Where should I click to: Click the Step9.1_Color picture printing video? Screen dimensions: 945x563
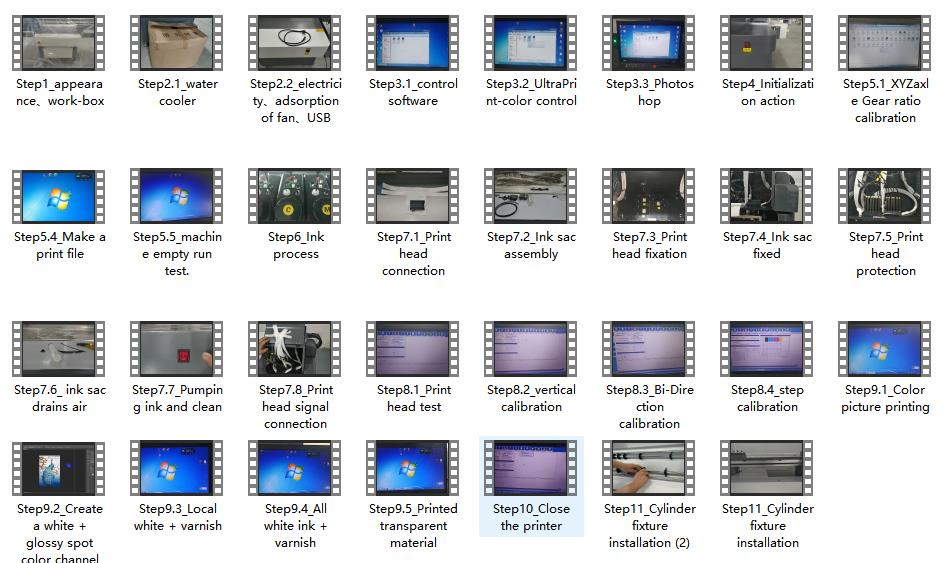click(x=885, y=349)
